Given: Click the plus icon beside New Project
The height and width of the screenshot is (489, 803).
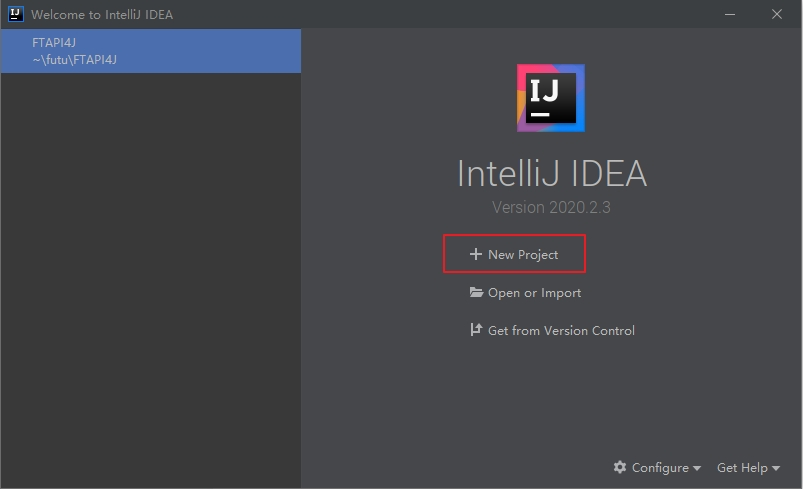Looking at the screenshot, I should (x=476, y=255).
